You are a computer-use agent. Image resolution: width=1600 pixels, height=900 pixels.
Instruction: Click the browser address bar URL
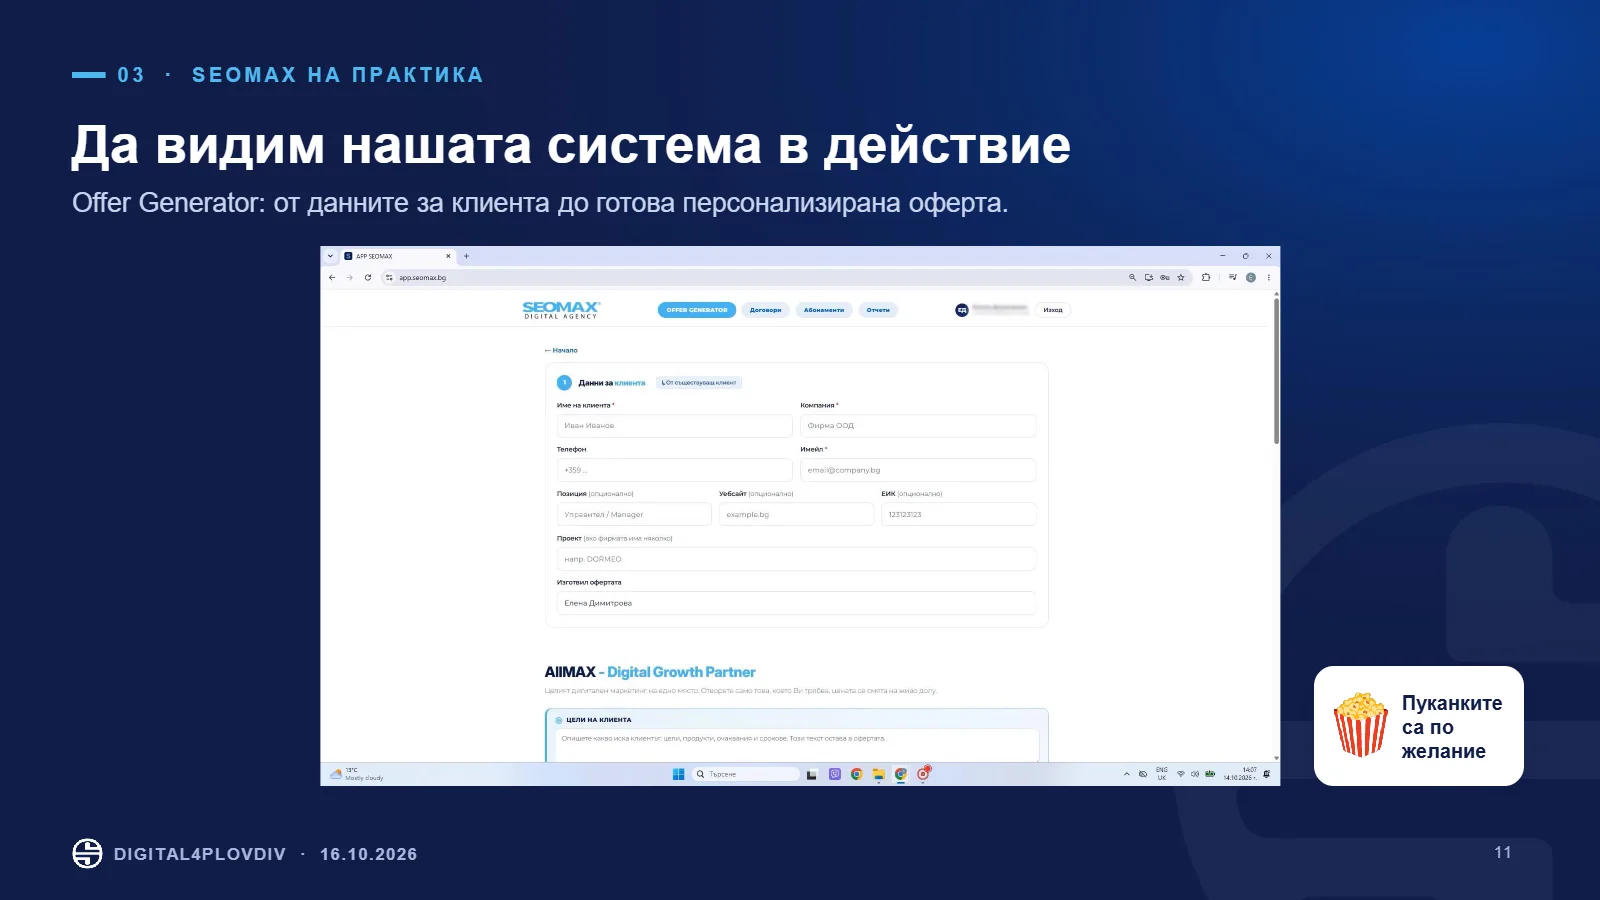(x=422, y=278)
